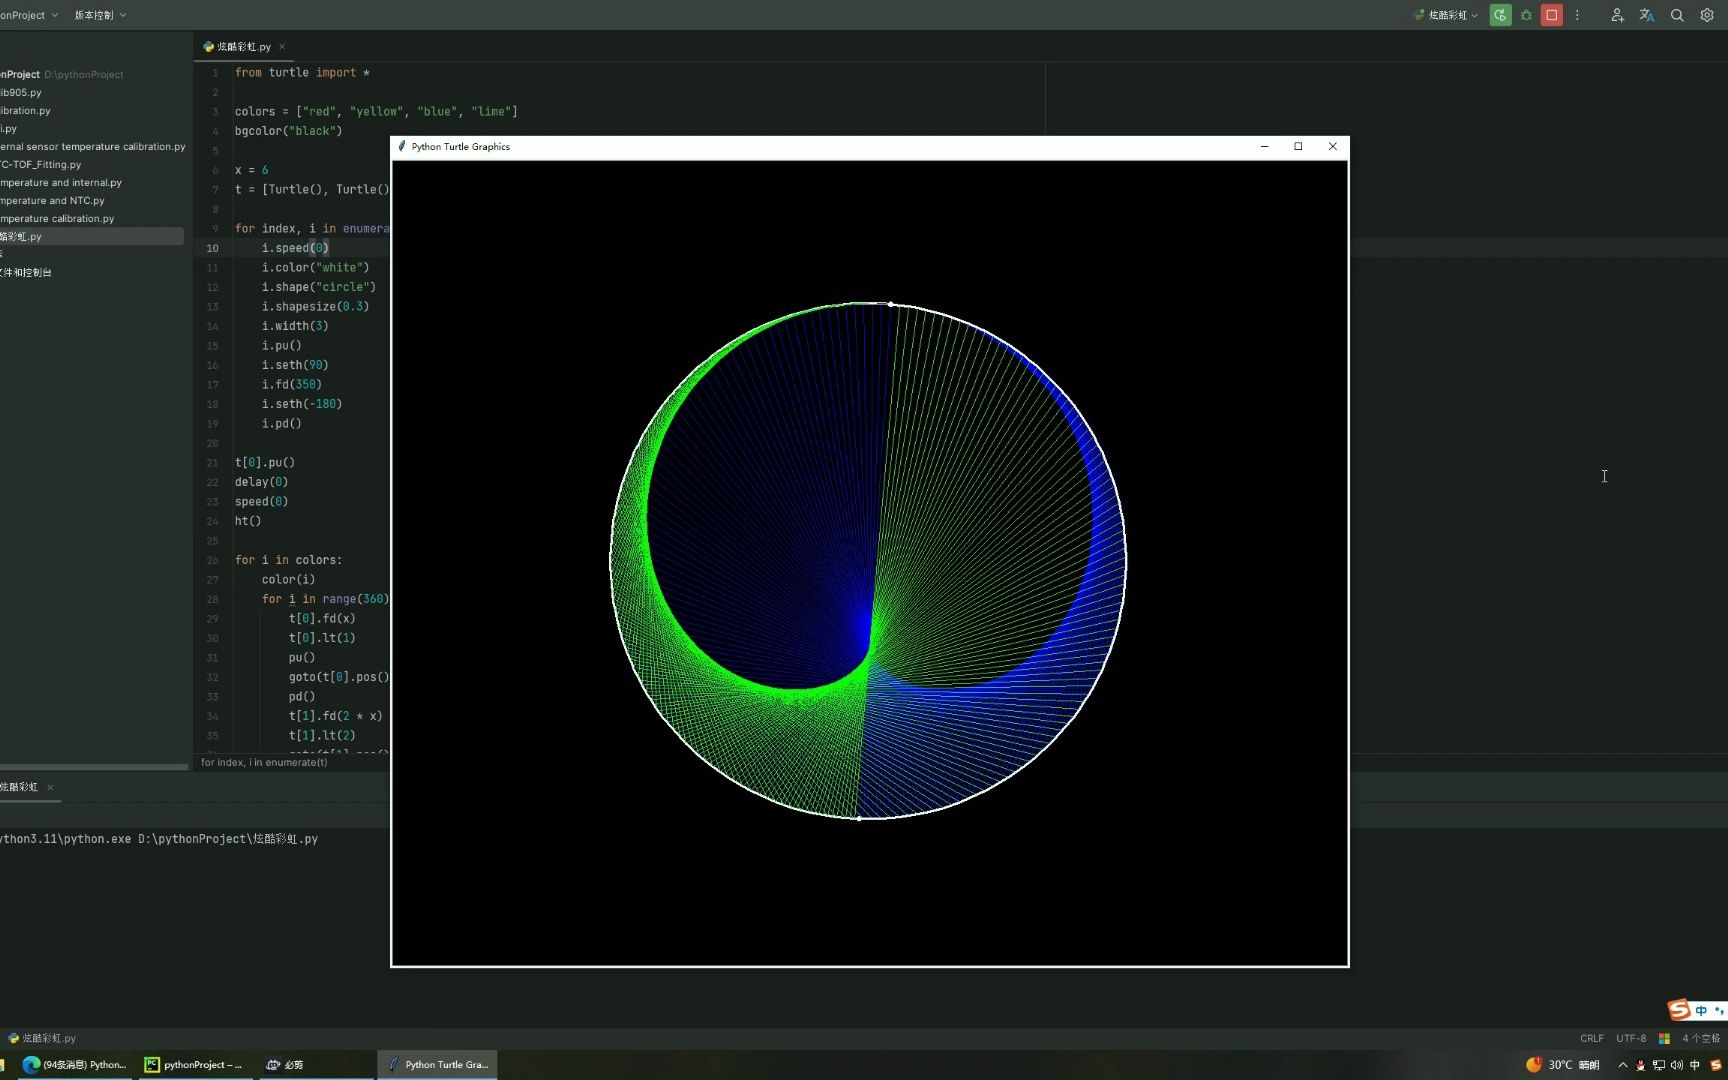This screenshot has width=1728, height=1080.
Task: Open ib905.py in the project tree
Action: coord(21,92)
